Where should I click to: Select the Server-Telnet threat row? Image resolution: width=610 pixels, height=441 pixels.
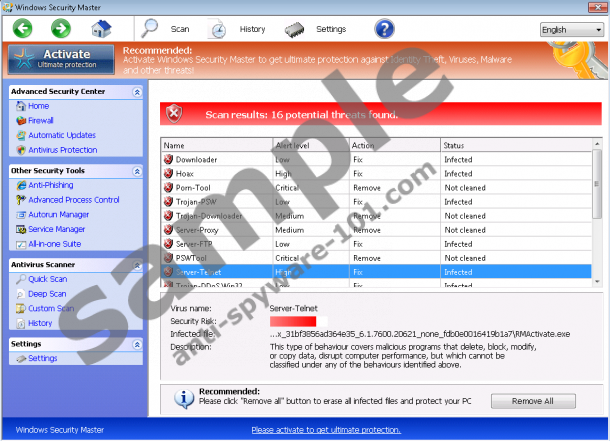(x=376, y=272)
